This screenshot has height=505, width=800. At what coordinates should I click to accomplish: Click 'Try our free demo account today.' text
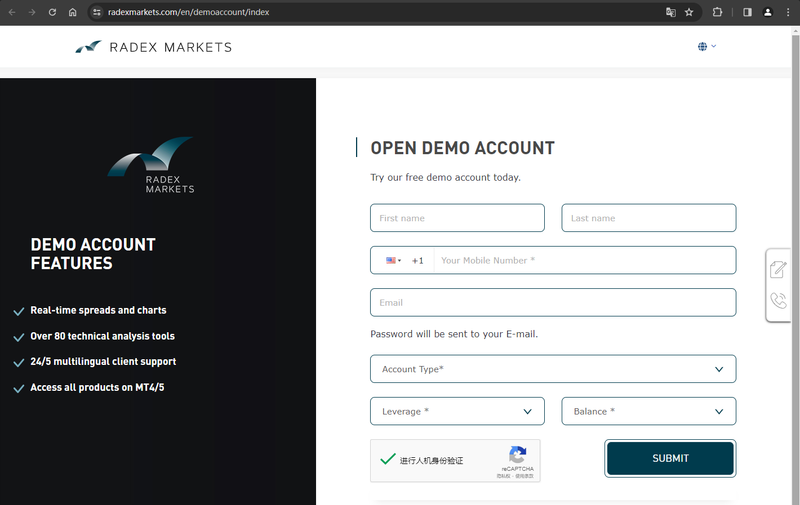(445, 178)
